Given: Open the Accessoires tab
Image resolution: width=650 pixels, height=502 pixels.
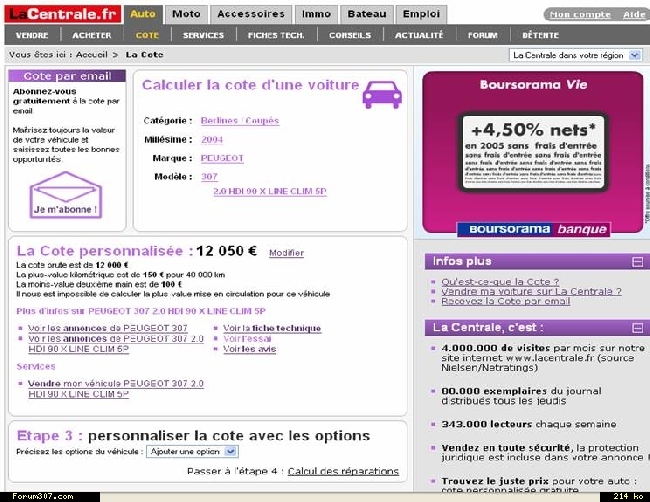Looking at the screenshot, I should coord(251,15).
